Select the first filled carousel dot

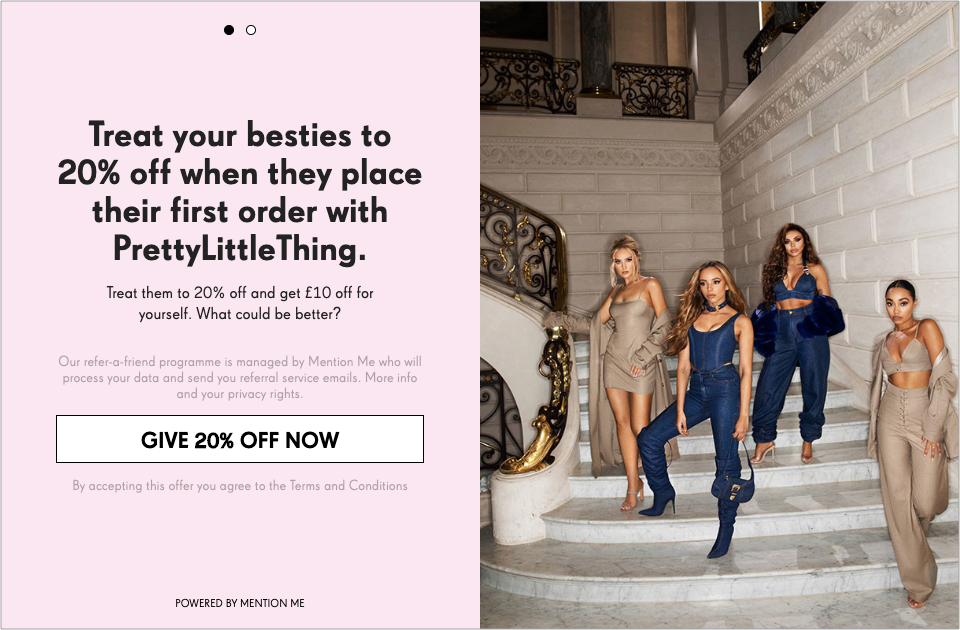click(229, 30)
